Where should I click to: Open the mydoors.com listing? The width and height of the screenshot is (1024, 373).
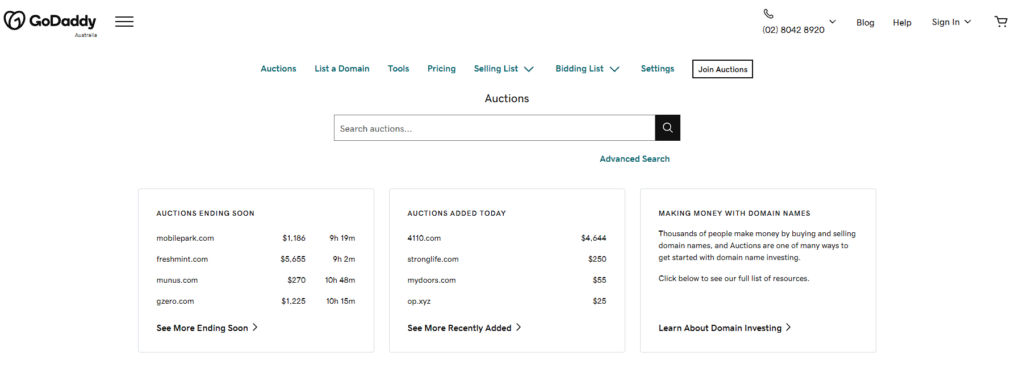click(x=432, y=280)
